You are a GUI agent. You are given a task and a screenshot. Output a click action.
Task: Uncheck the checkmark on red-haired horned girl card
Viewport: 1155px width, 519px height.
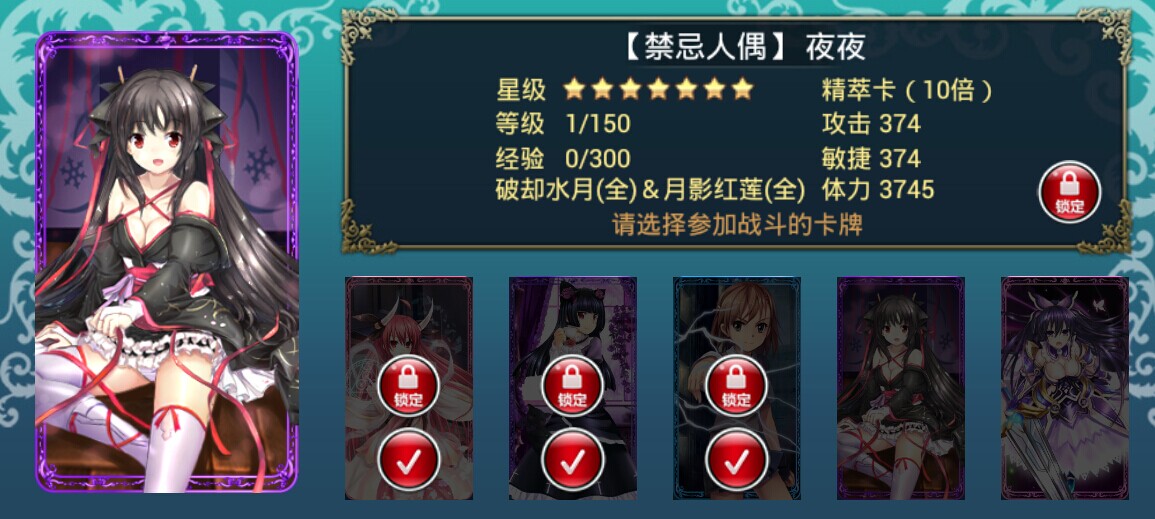[x=409, y=459]
